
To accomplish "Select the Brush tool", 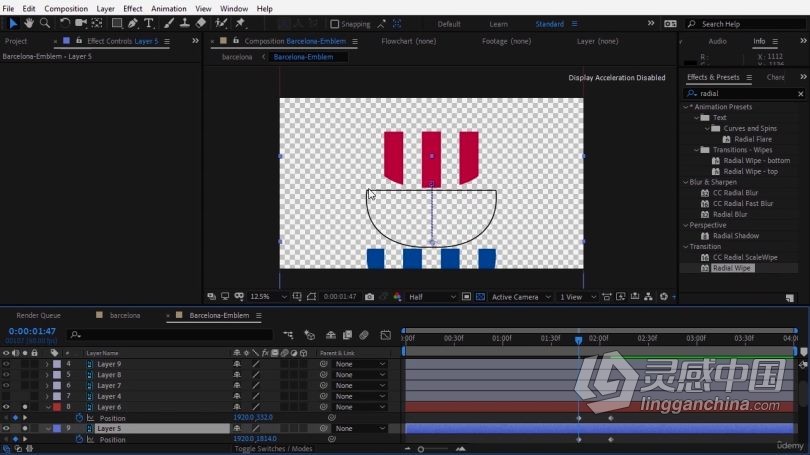I will coord(169,23).
